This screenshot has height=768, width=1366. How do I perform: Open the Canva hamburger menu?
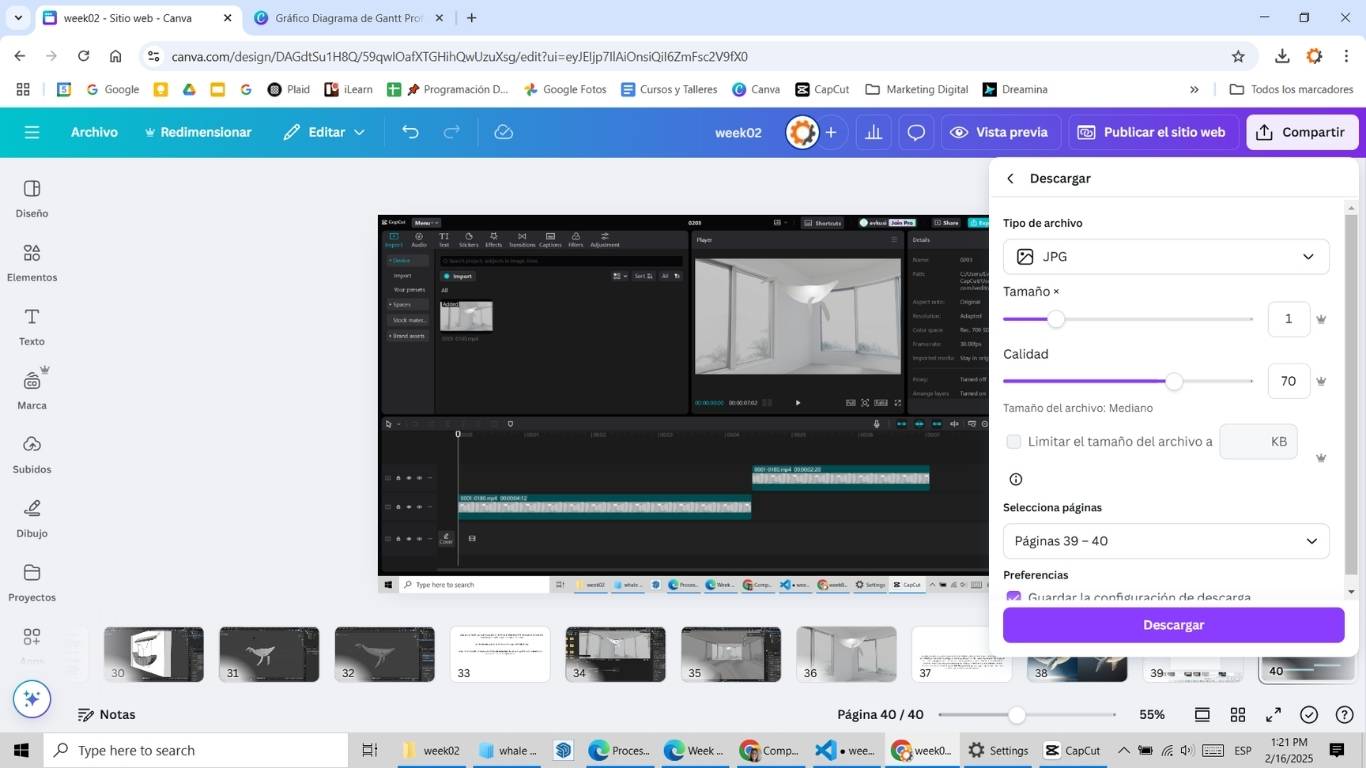(32, 132)
